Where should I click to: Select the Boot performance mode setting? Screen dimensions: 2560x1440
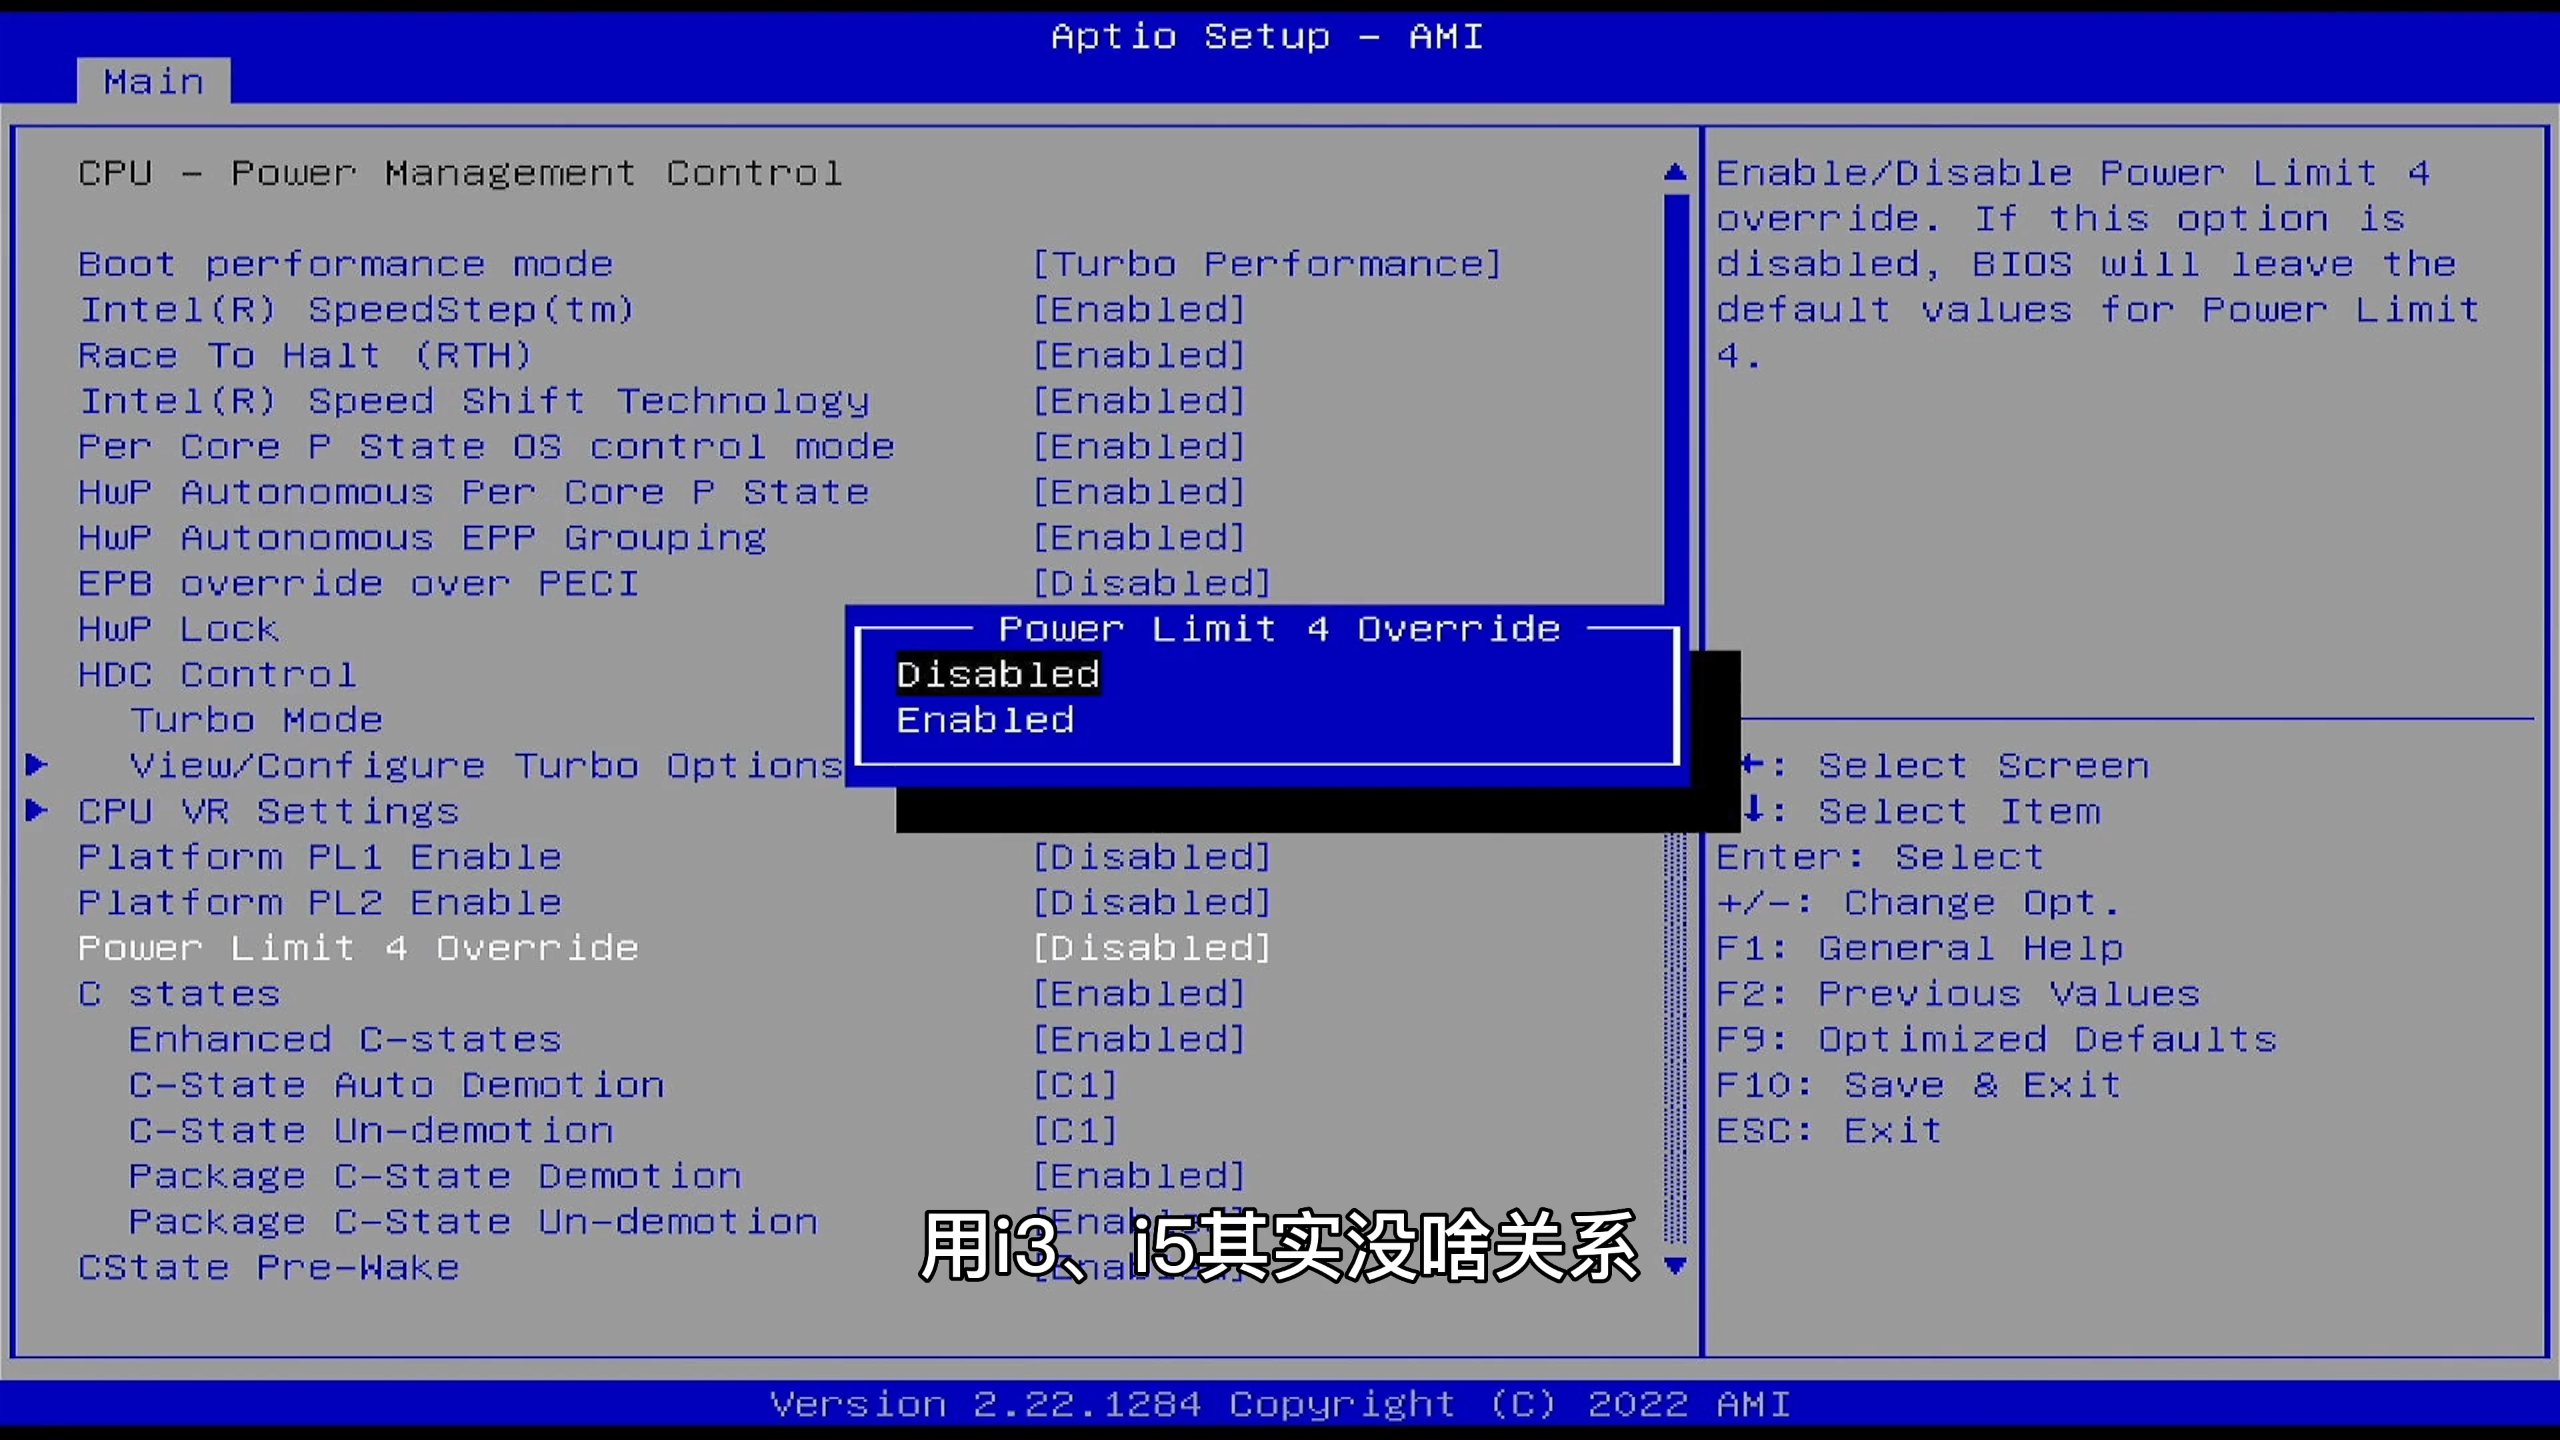346,264
